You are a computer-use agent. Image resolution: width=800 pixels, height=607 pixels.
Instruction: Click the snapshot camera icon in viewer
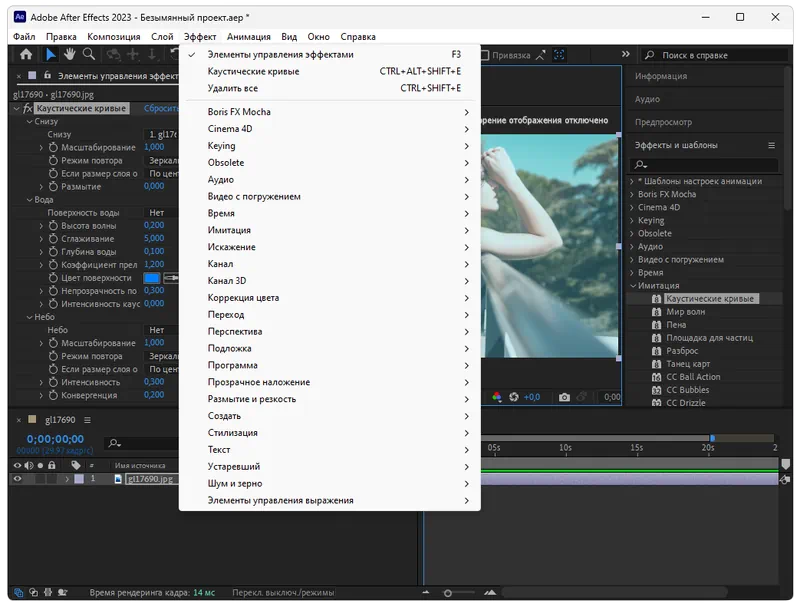pyautogui.click(x=564, y=397)
